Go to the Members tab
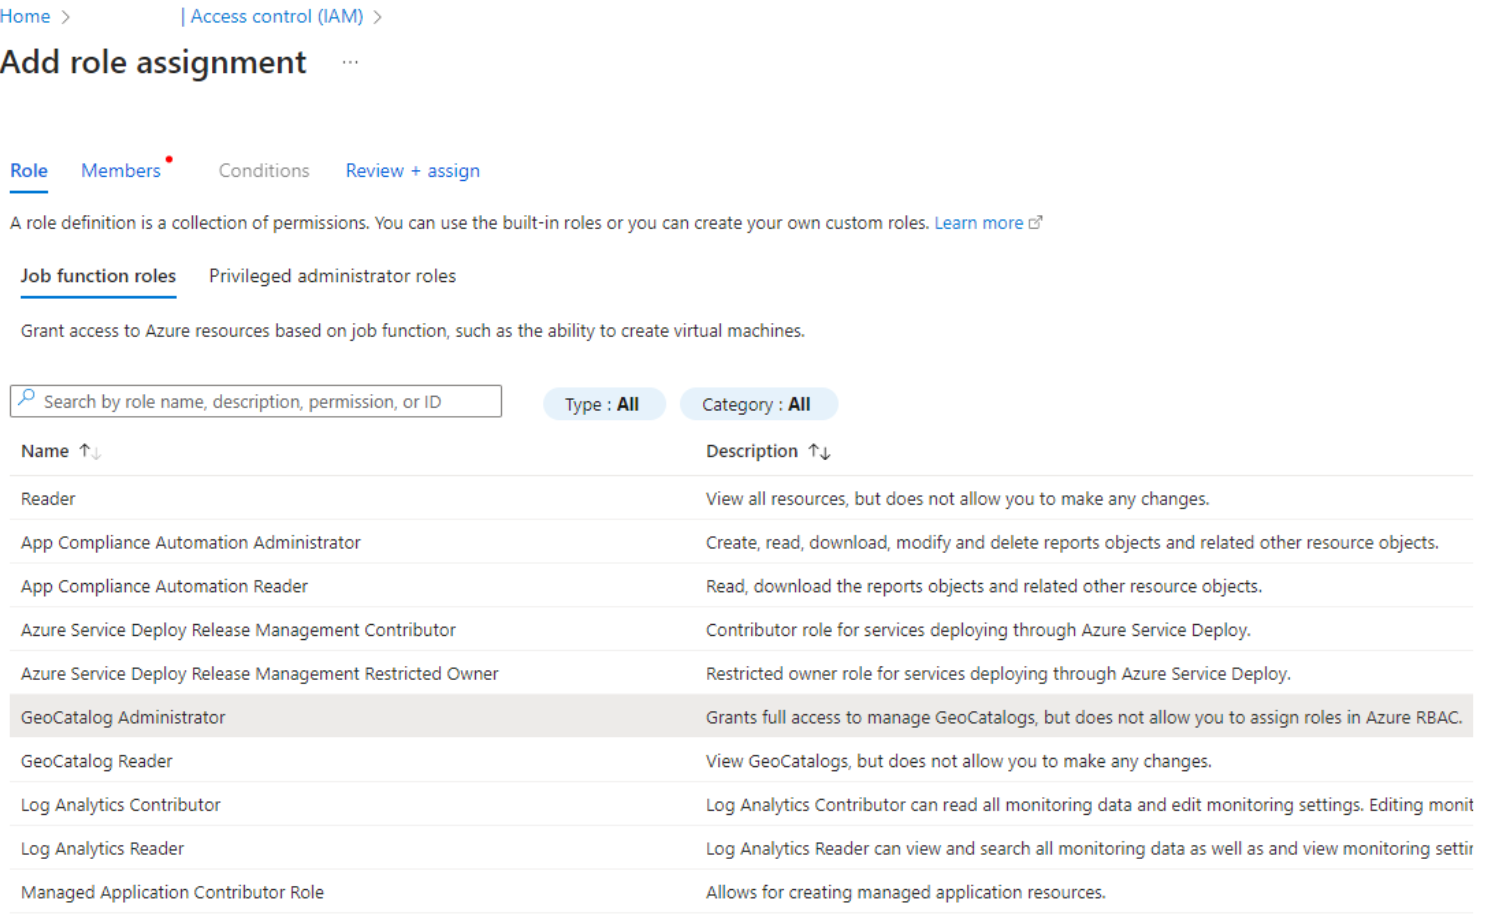 tap(121, 171)
